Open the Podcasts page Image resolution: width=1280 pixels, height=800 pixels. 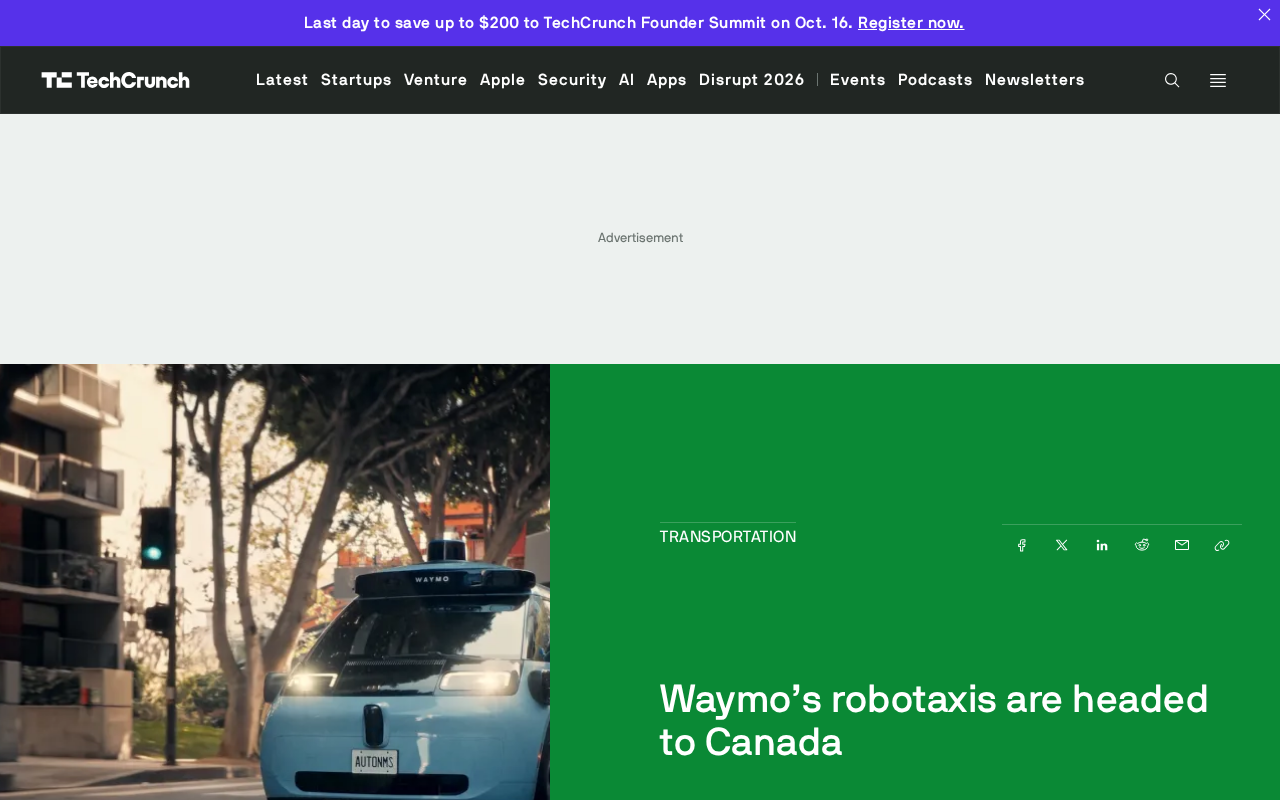935,79
